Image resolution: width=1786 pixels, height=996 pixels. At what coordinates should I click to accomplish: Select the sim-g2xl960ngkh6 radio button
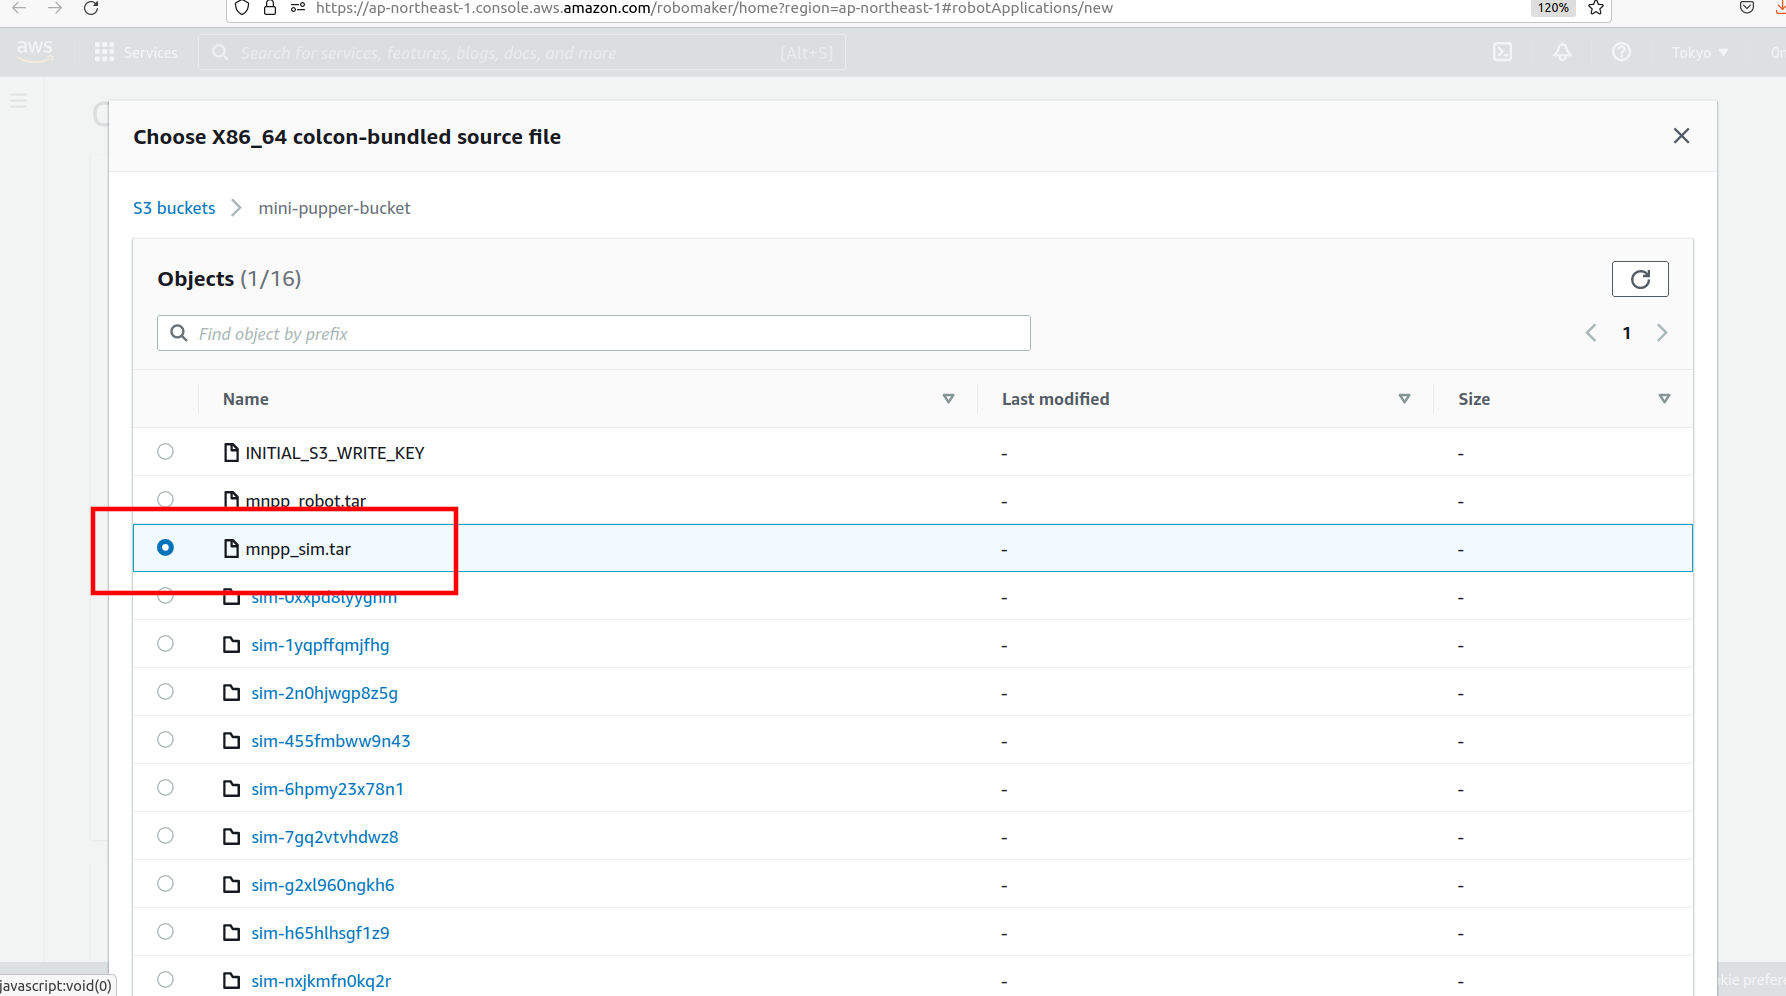(x=166, y=884)
